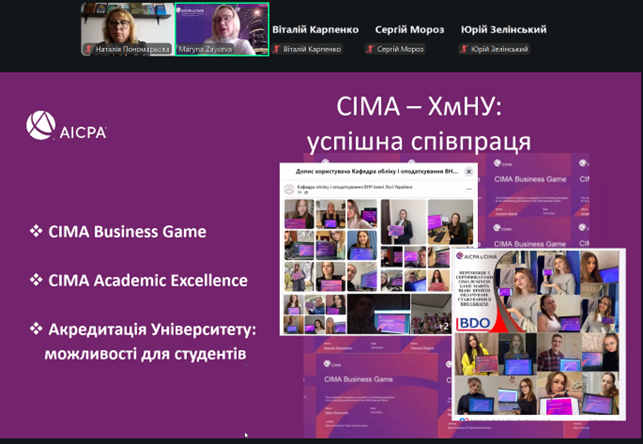Image resolution: width=643 pixels, height=444 pixels.
Task: Click the 'CIMA Academic Excellence' bullet text
Action: (147, 280)
